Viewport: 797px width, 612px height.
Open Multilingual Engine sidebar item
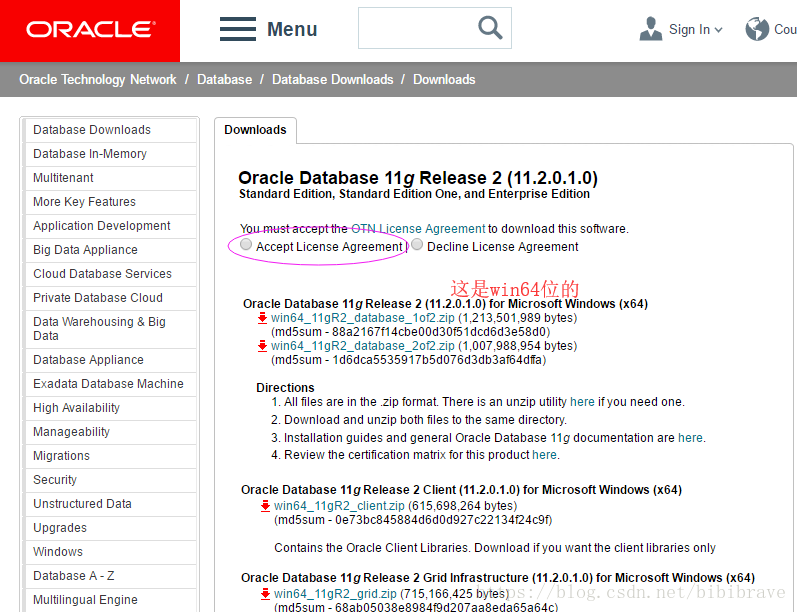click(110, 600)
